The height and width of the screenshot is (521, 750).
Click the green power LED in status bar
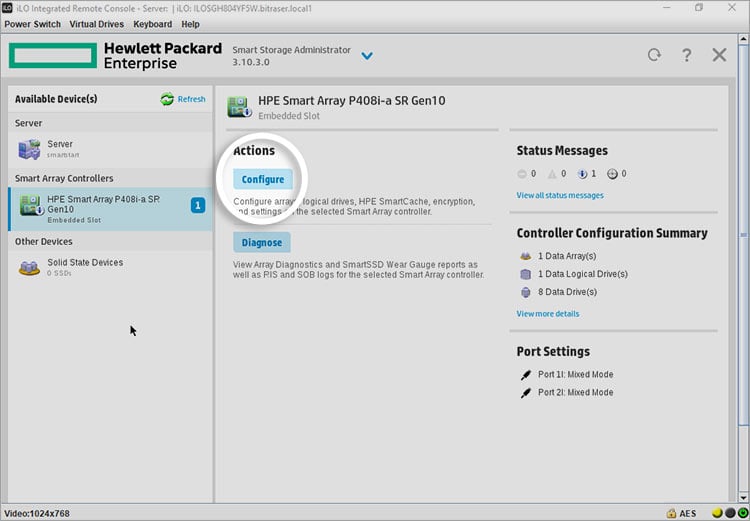pos(742,513)
